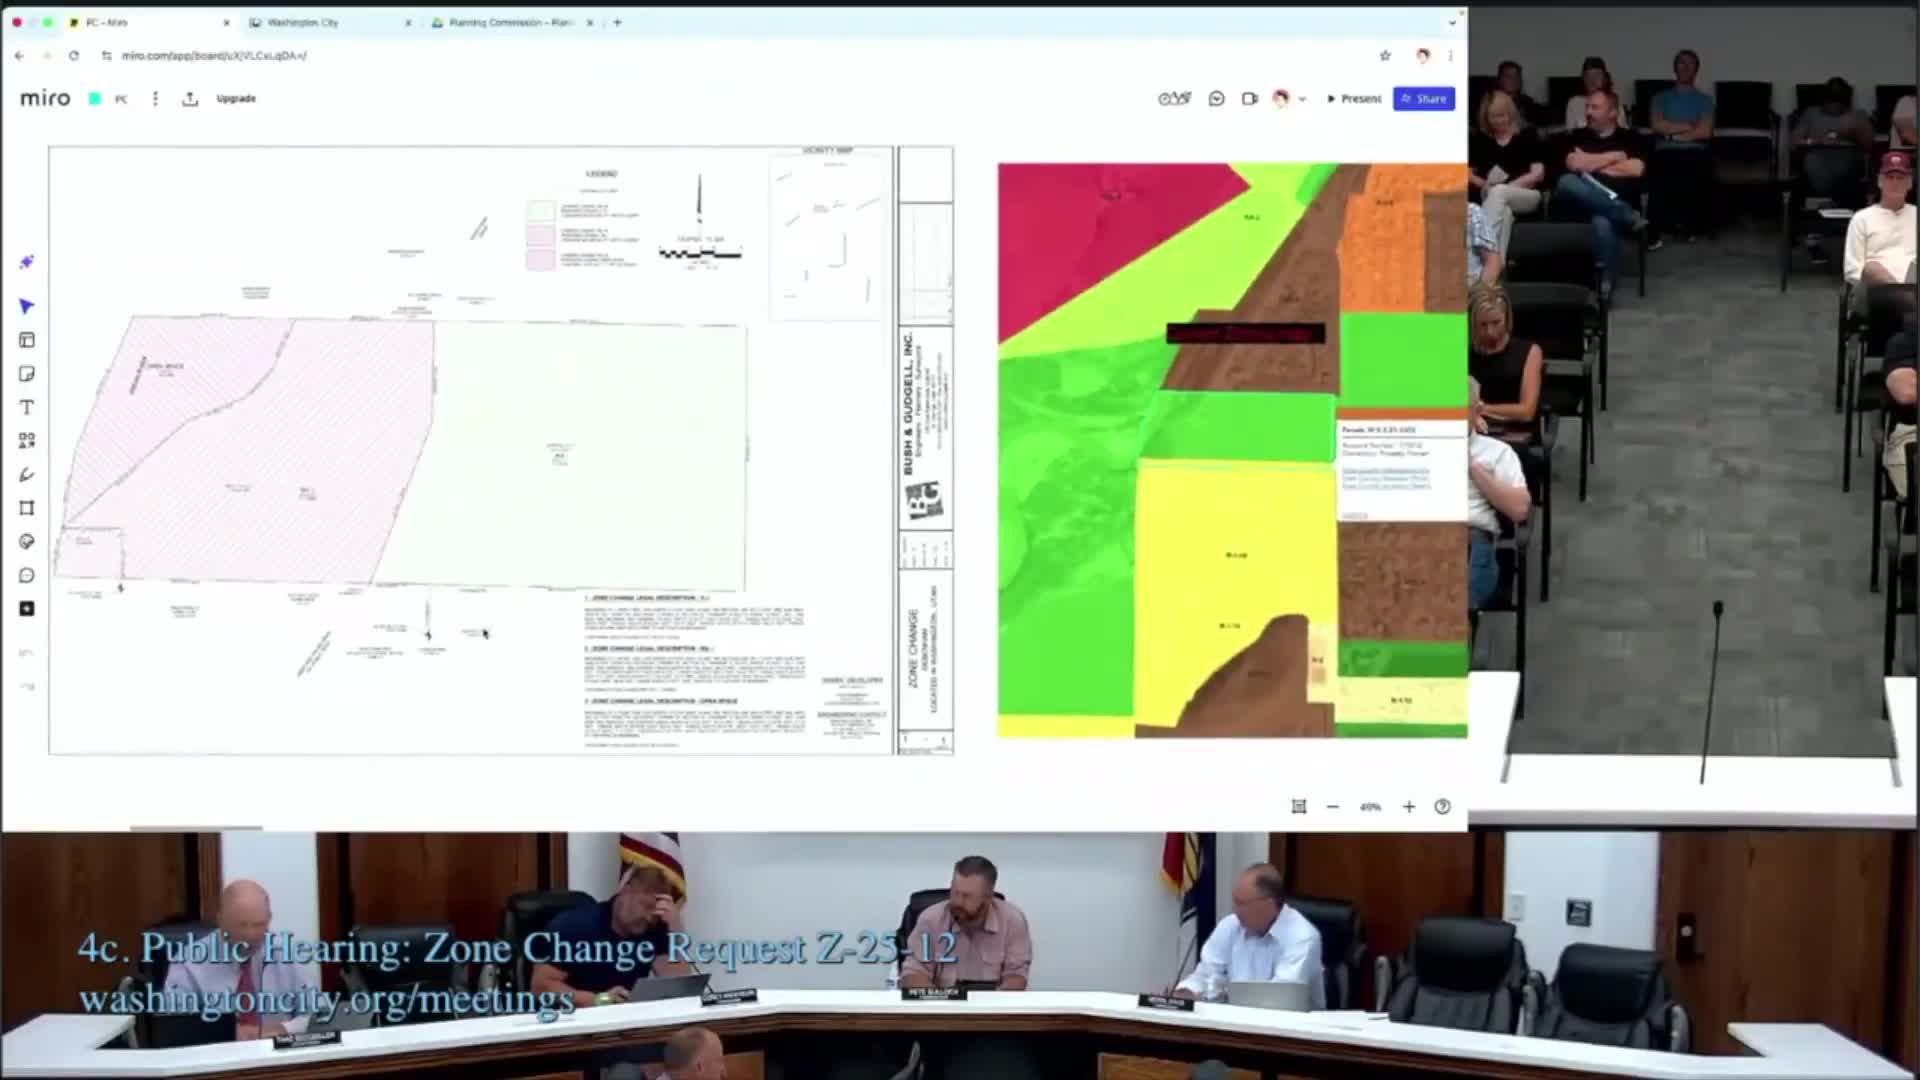Switch to the Washington City tab

(303, 22)
